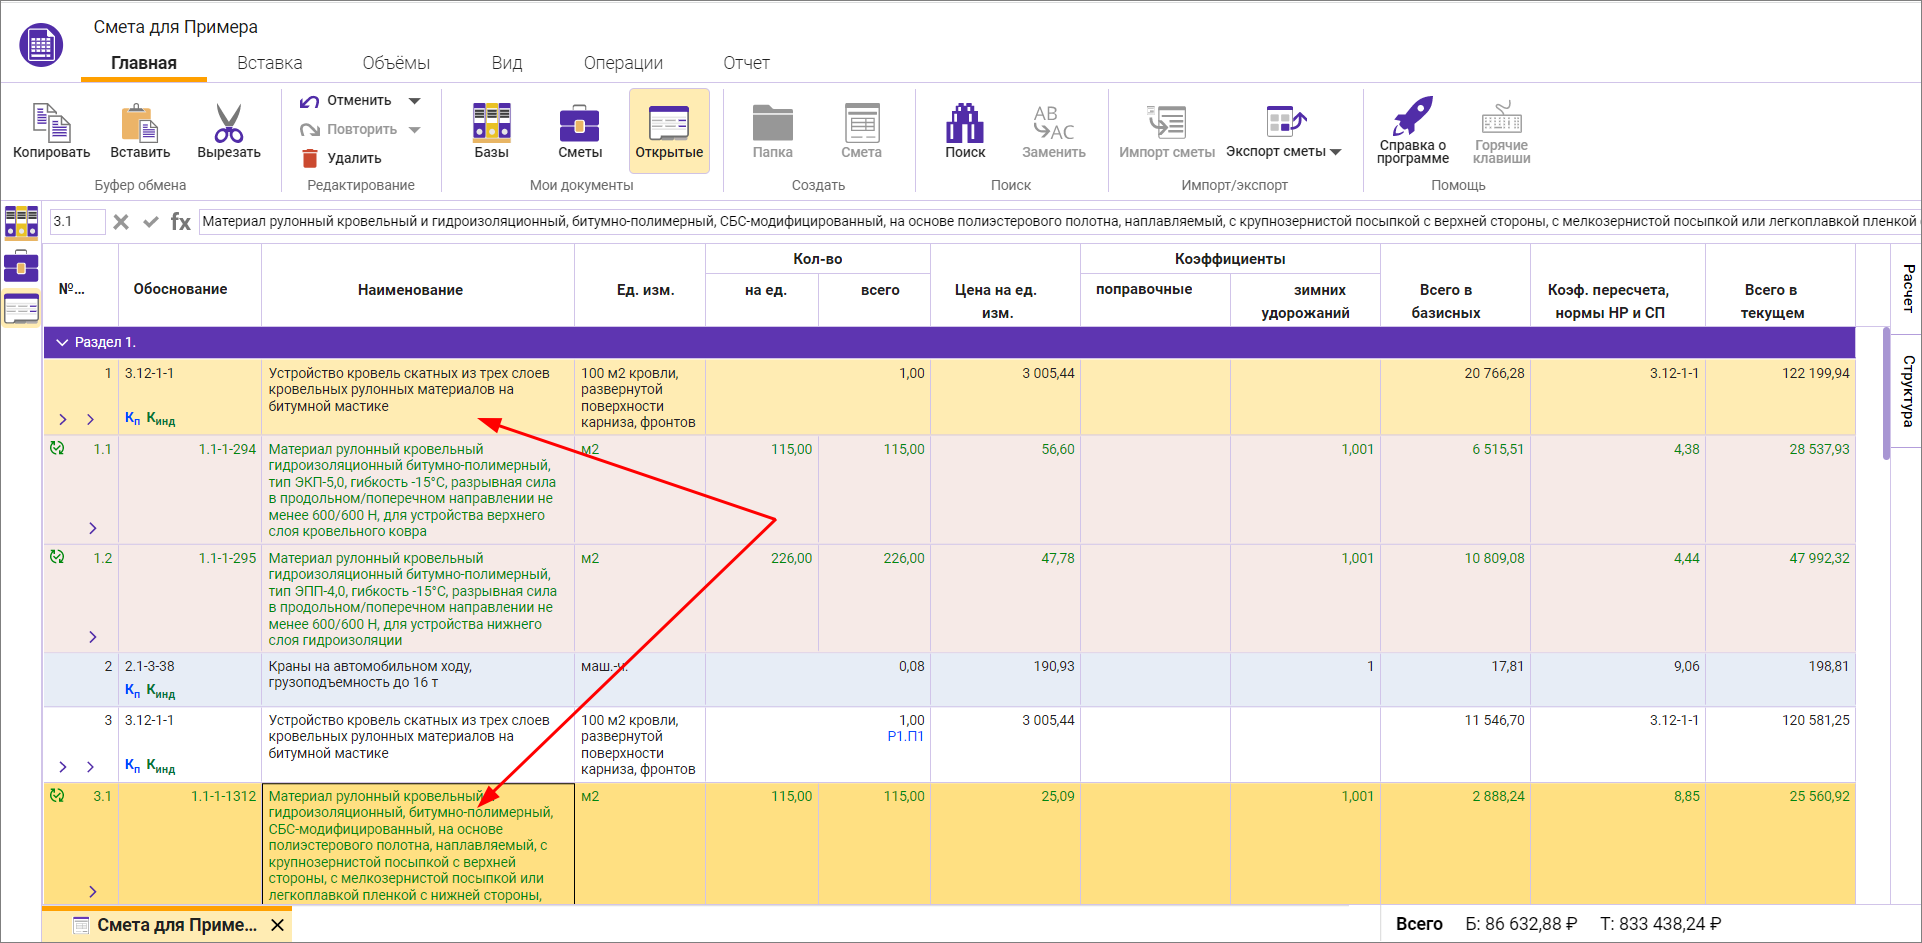Create a new Папка folder

pos(773,122)
